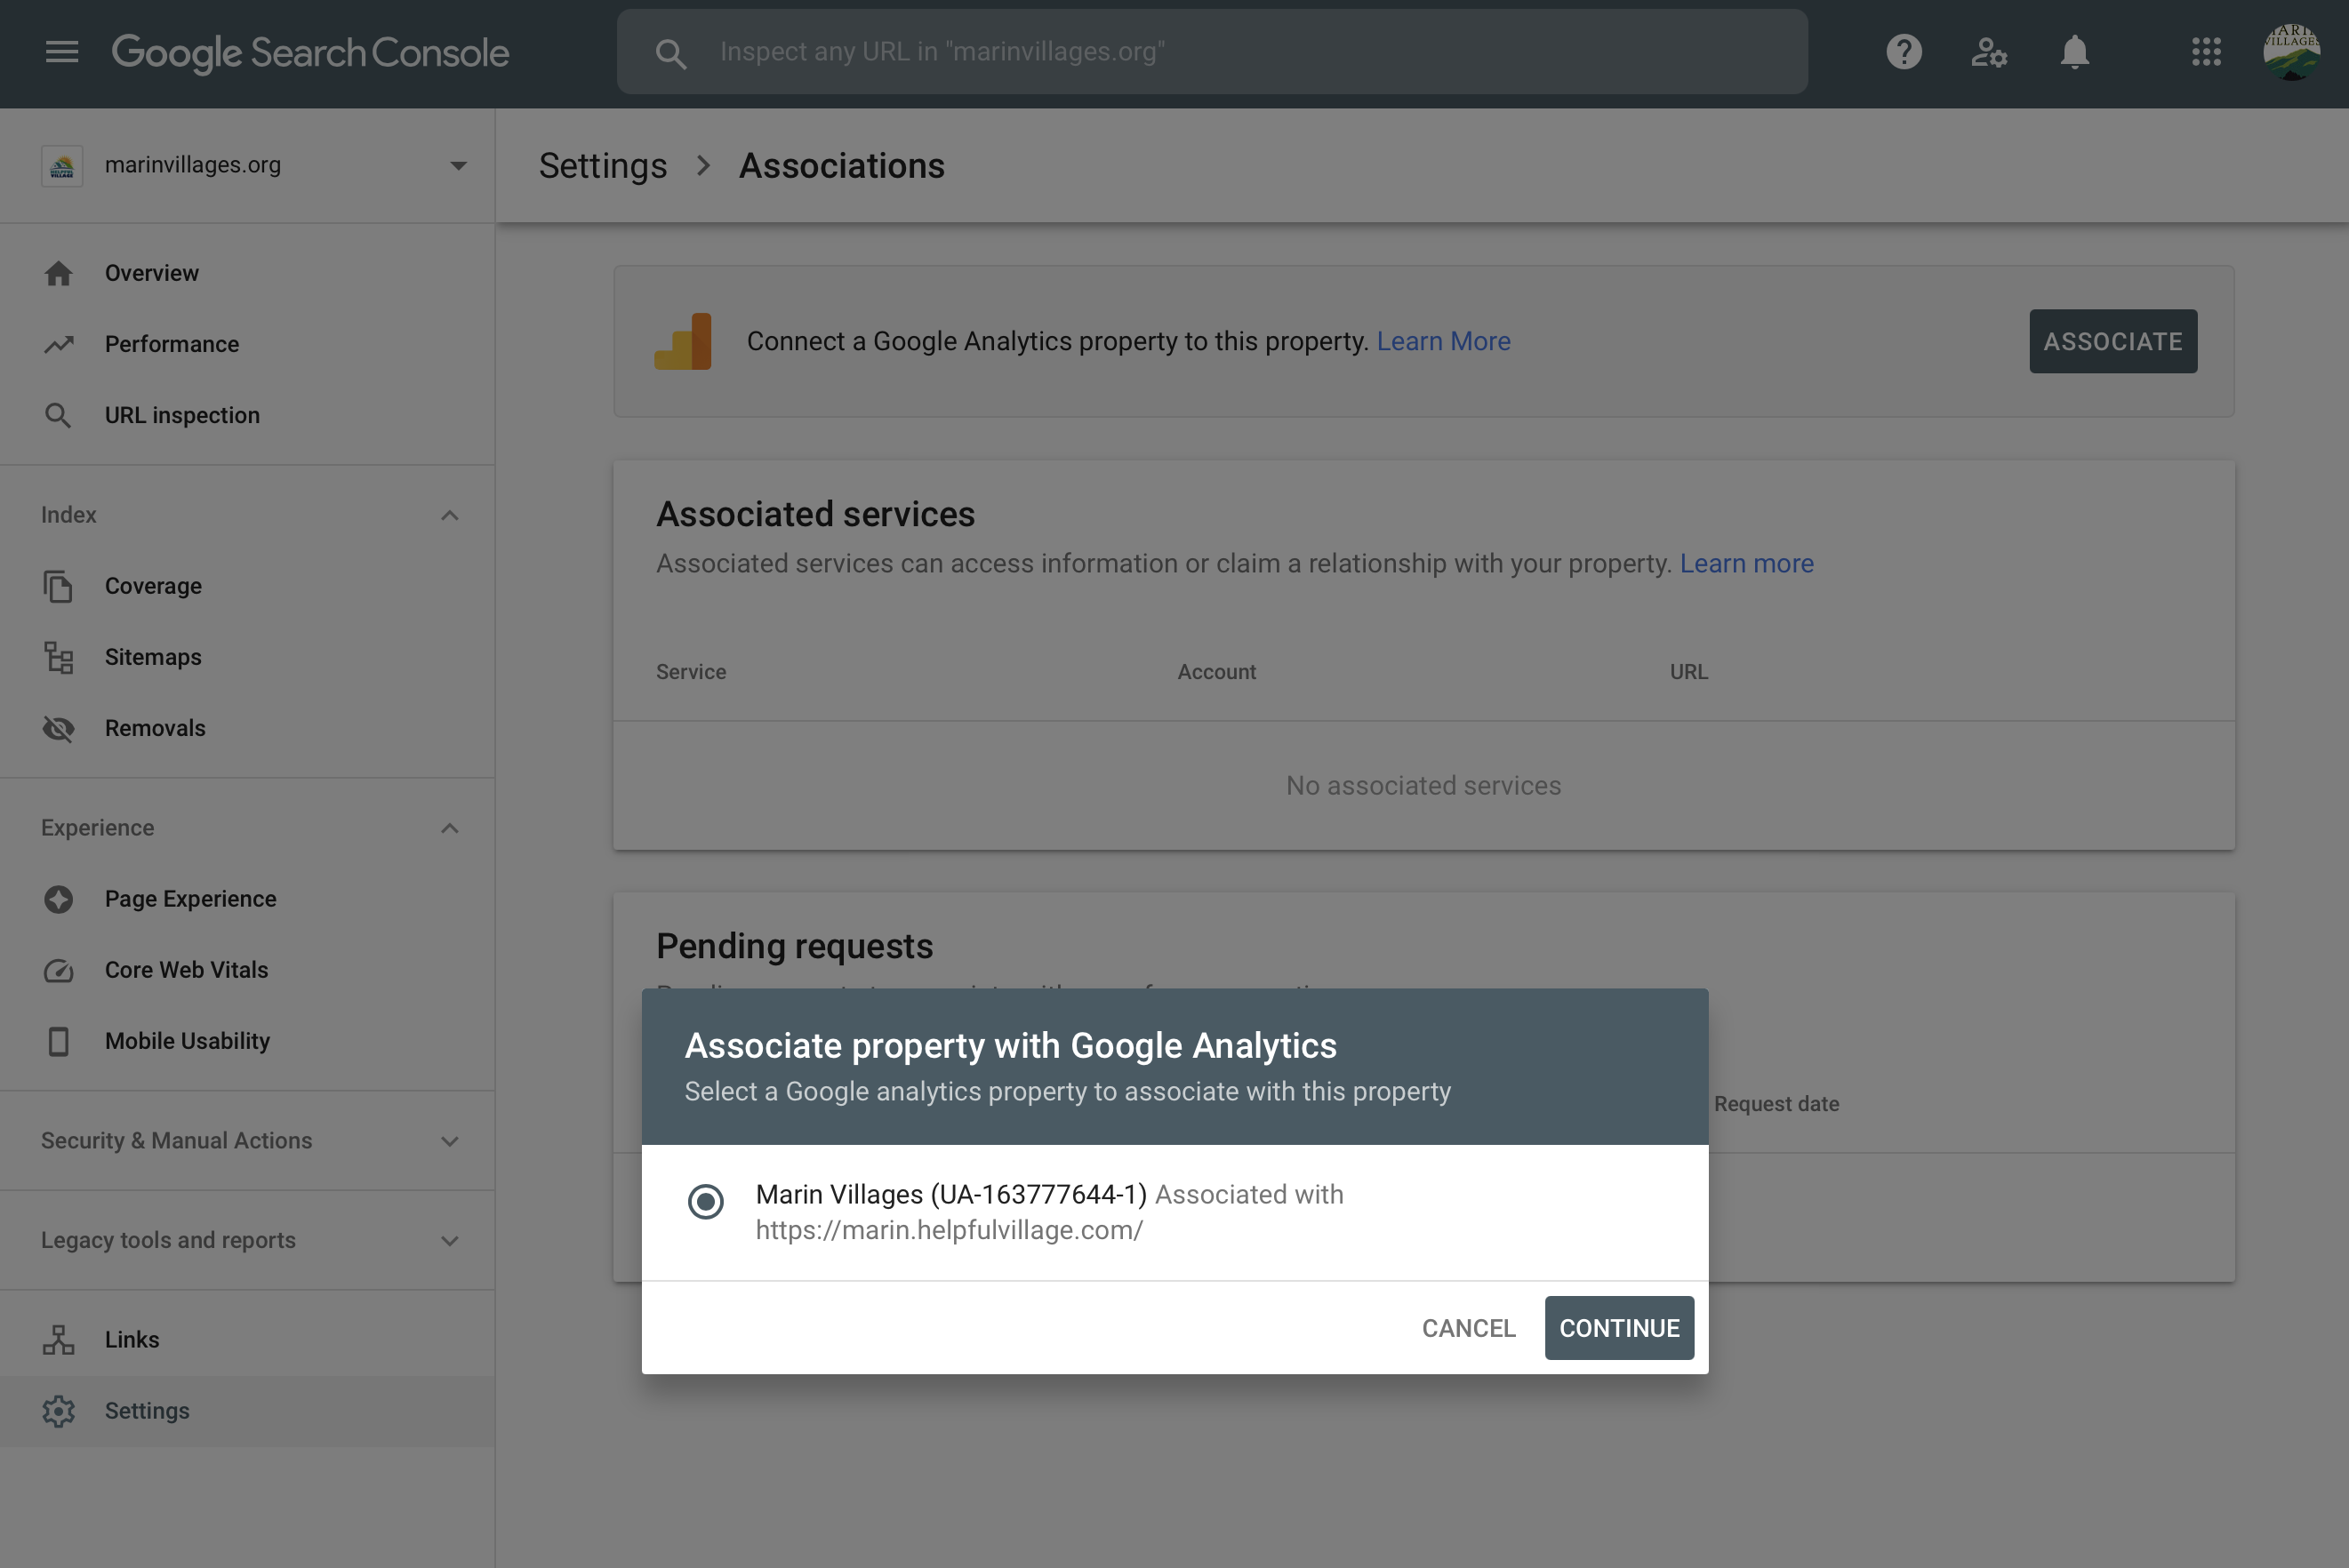Click the Removals crossed-eye icon

pyautogui.click(x=59, y=728)
